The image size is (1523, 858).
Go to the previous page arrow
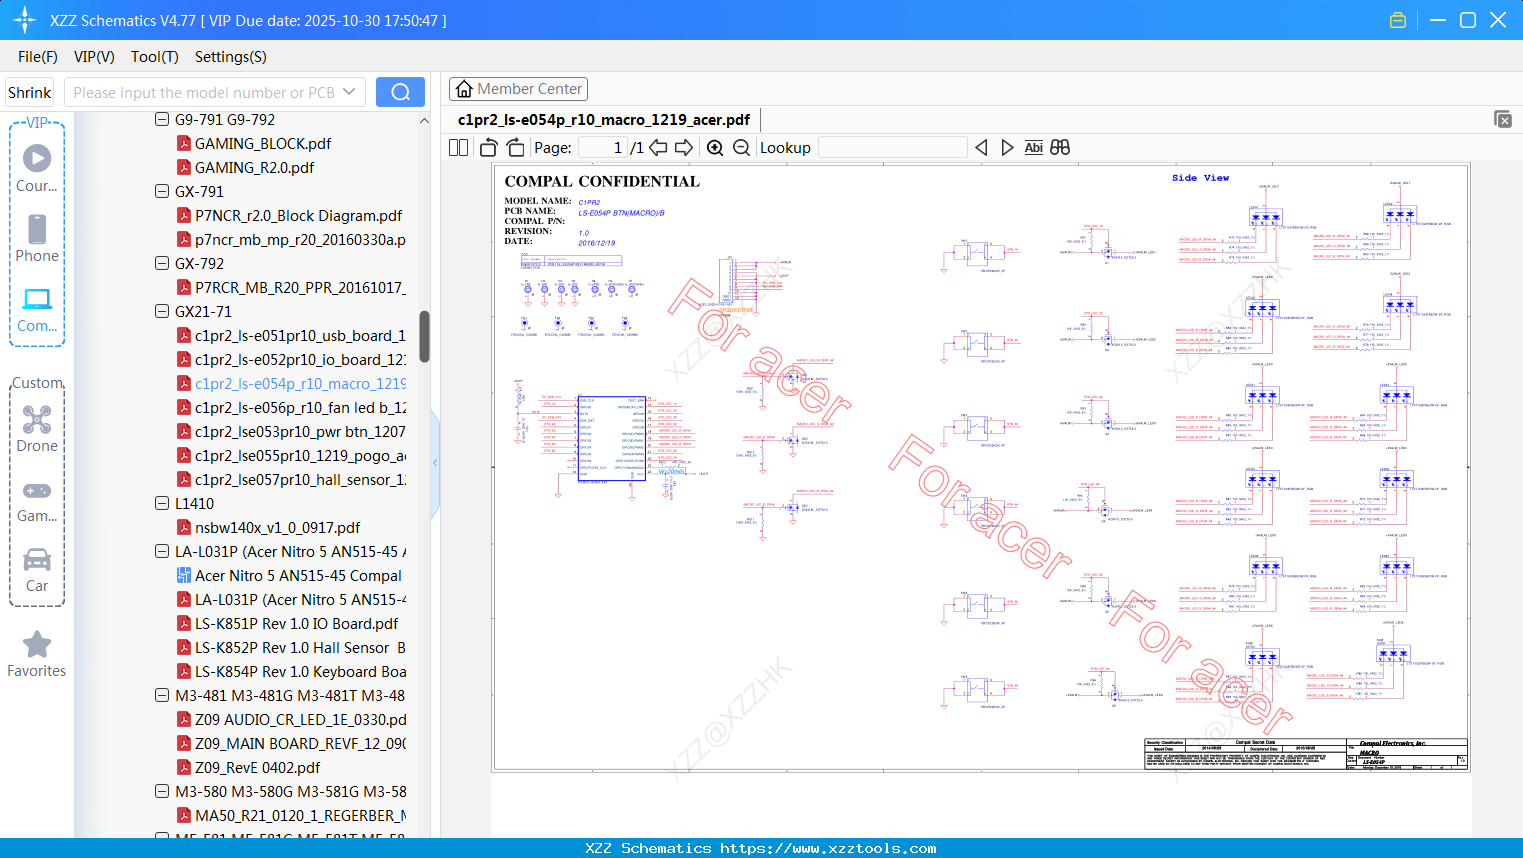coord(658,147)
